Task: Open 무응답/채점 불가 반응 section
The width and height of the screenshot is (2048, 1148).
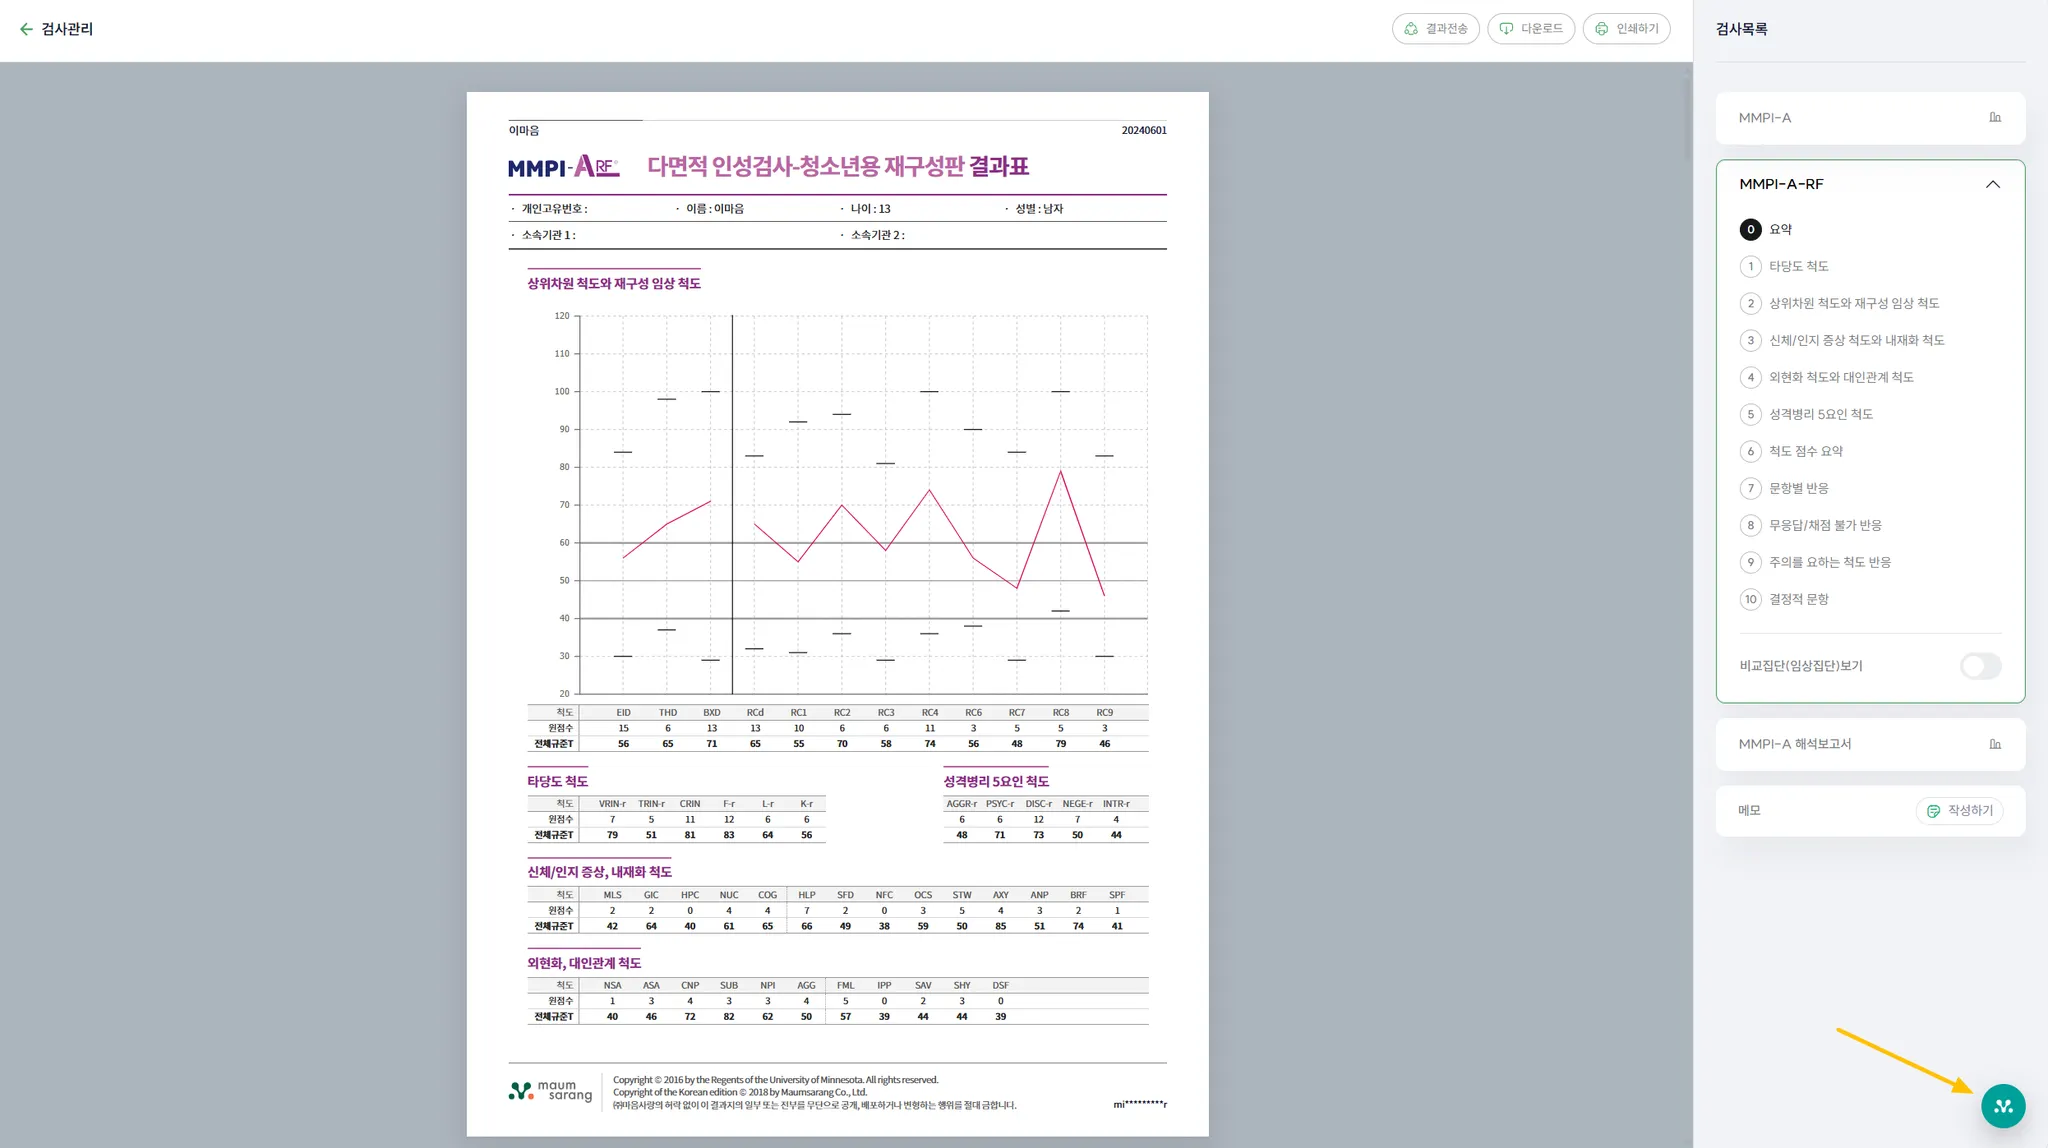Action: (1824, 525)
